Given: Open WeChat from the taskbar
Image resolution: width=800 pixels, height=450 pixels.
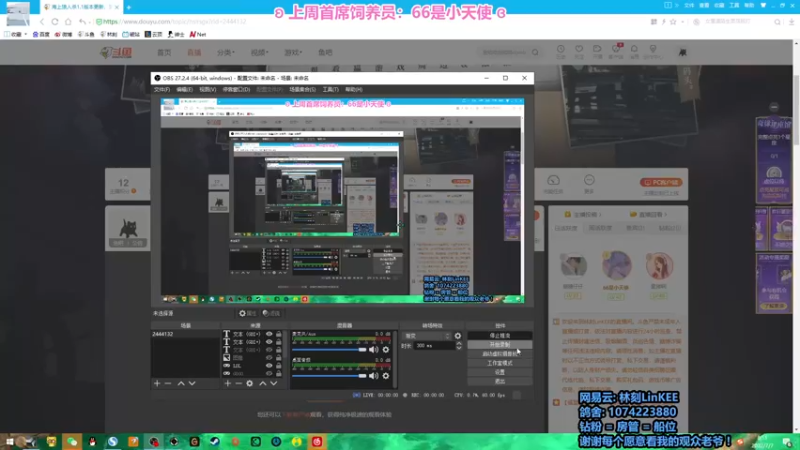Looking at the screenshot, I should [72, 441].
